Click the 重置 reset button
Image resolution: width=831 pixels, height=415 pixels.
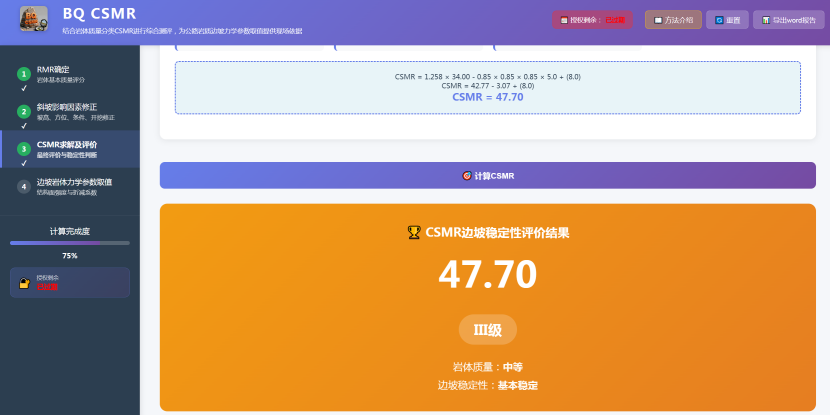pos(727,20)
